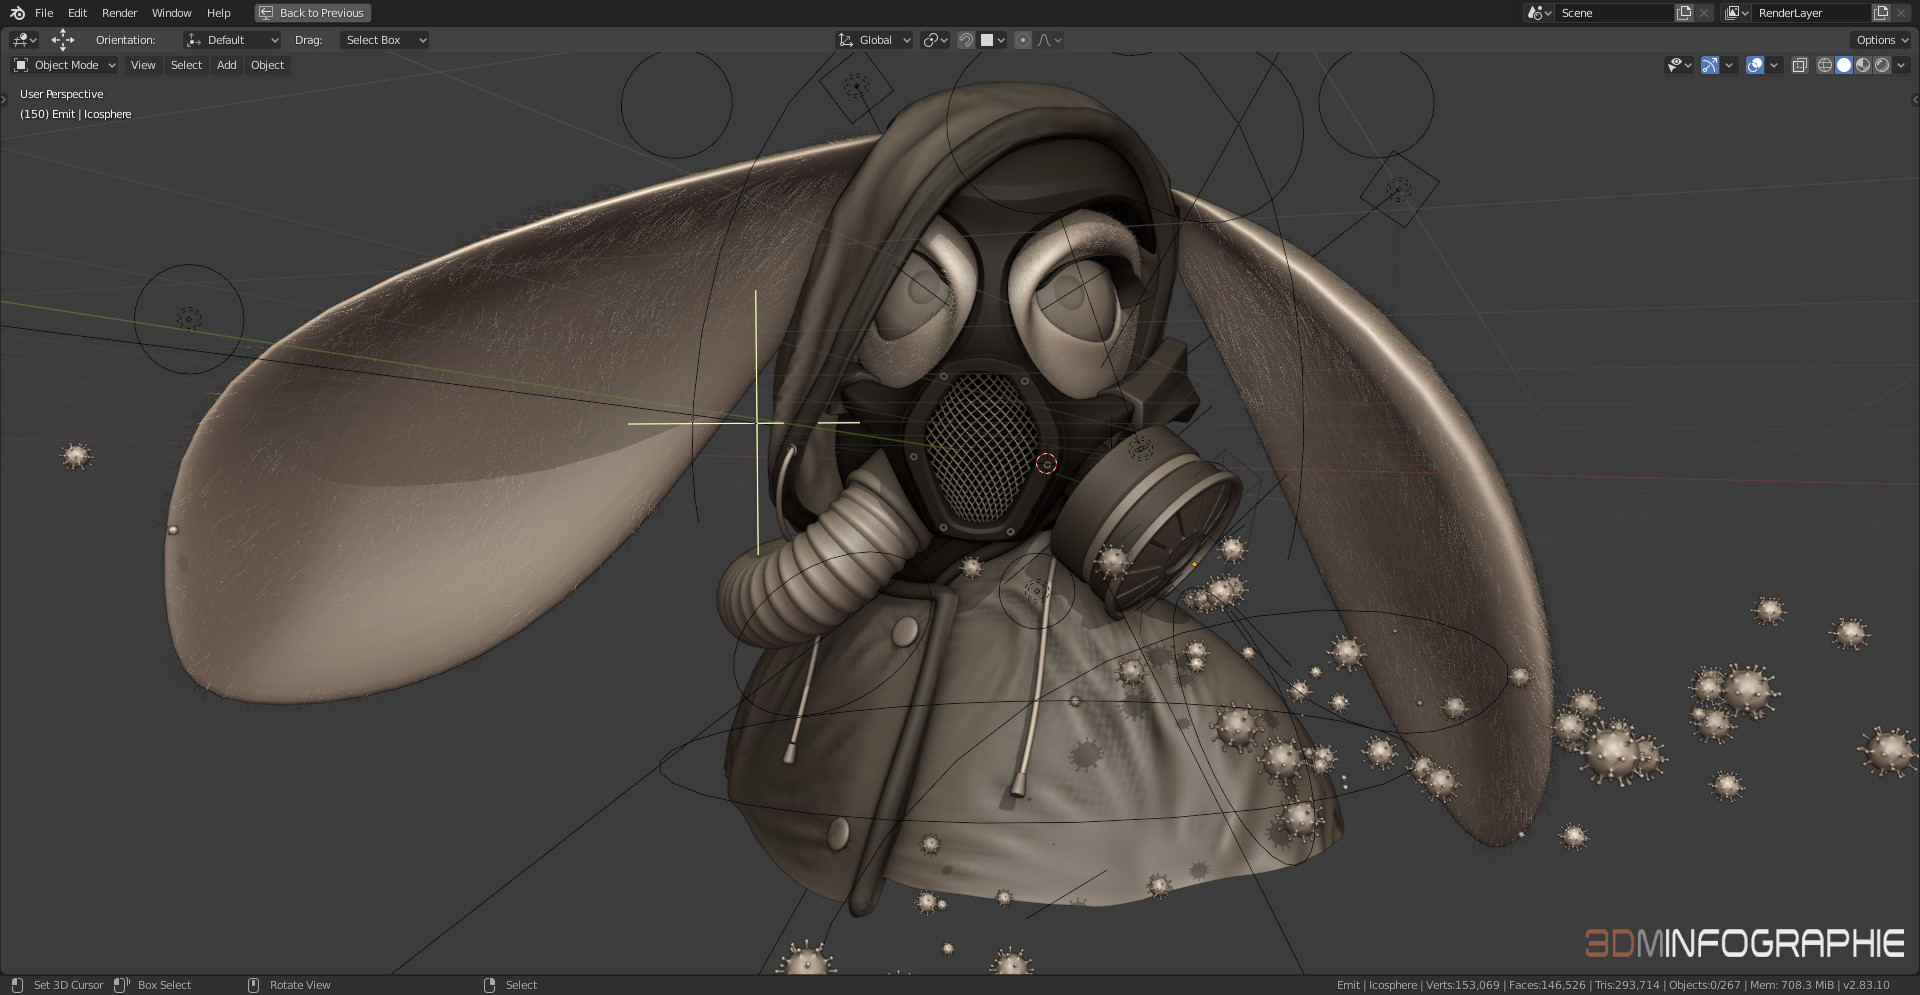Toggle viewport overlays
This screenshot has width=1920, height=995.
coord(1755,65)
